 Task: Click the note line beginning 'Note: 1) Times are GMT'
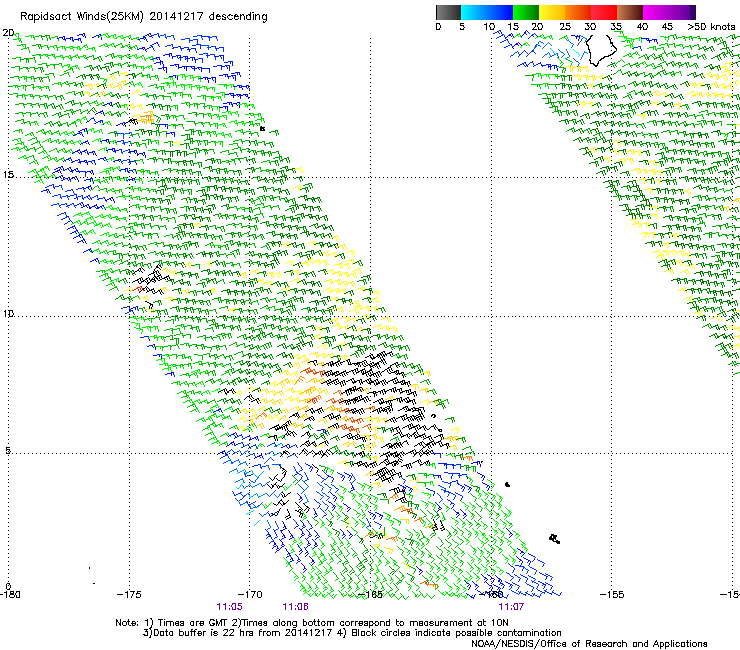click(312, 623)
